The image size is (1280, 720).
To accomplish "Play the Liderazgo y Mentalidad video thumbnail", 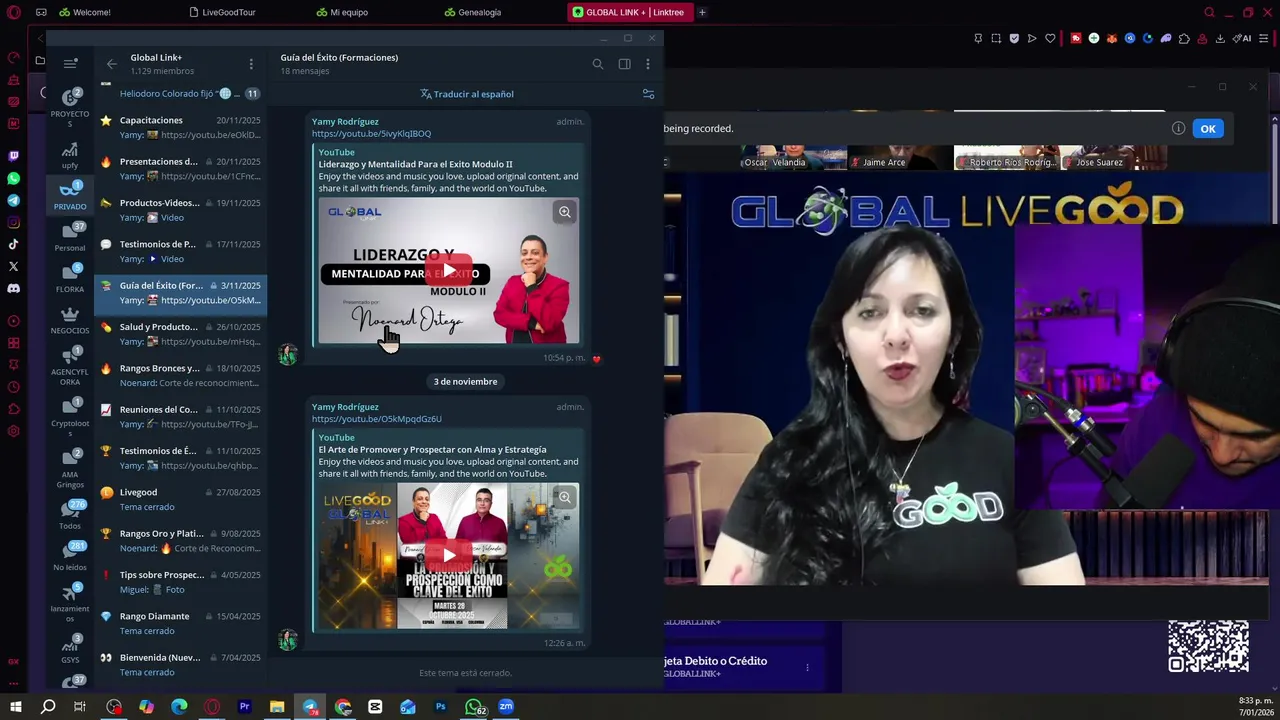I will click(x=448, y=271).
